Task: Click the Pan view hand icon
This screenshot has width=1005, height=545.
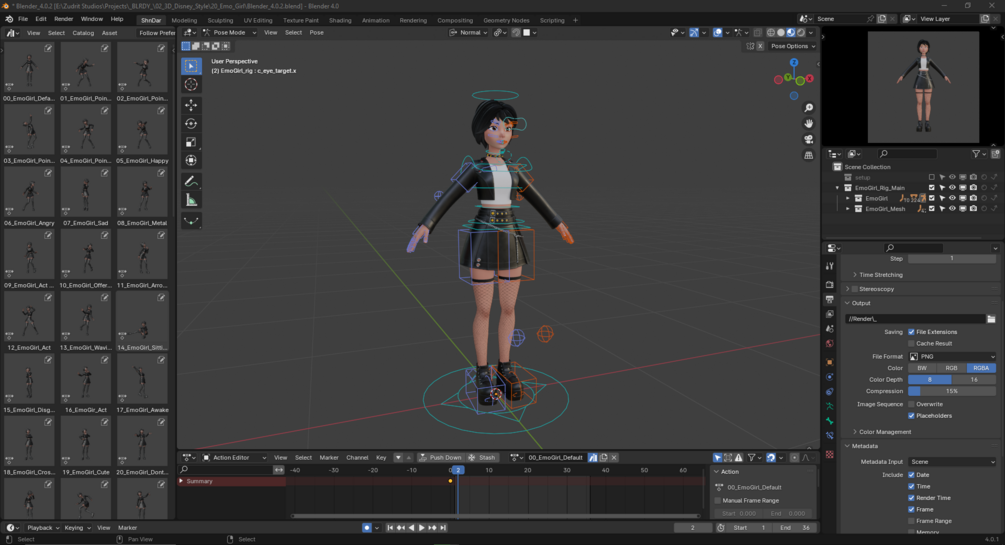Action: point(809,123)
